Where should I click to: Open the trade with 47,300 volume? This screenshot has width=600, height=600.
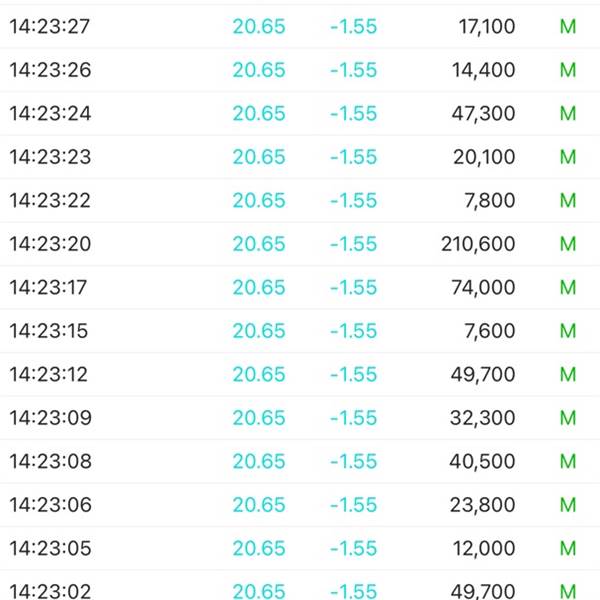click(300, 113)
